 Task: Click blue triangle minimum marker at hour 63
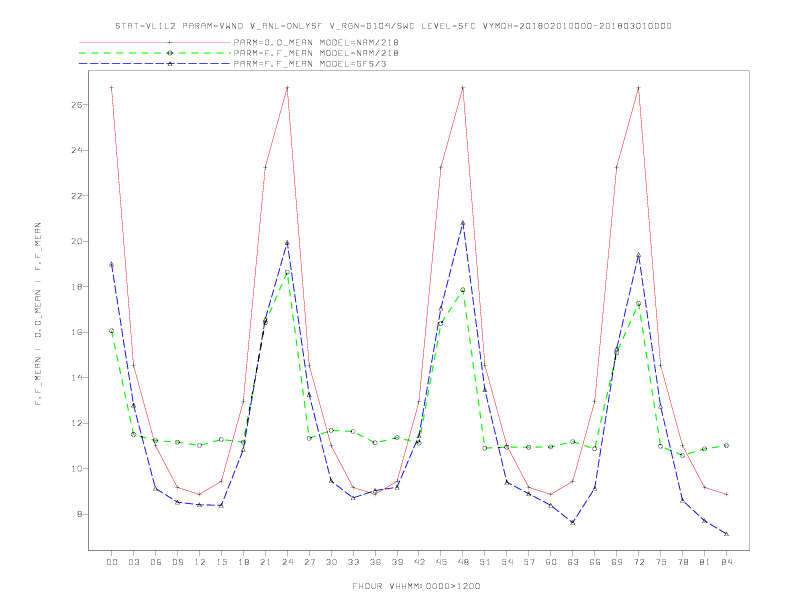pyautogui.click(x=573, y=522)
